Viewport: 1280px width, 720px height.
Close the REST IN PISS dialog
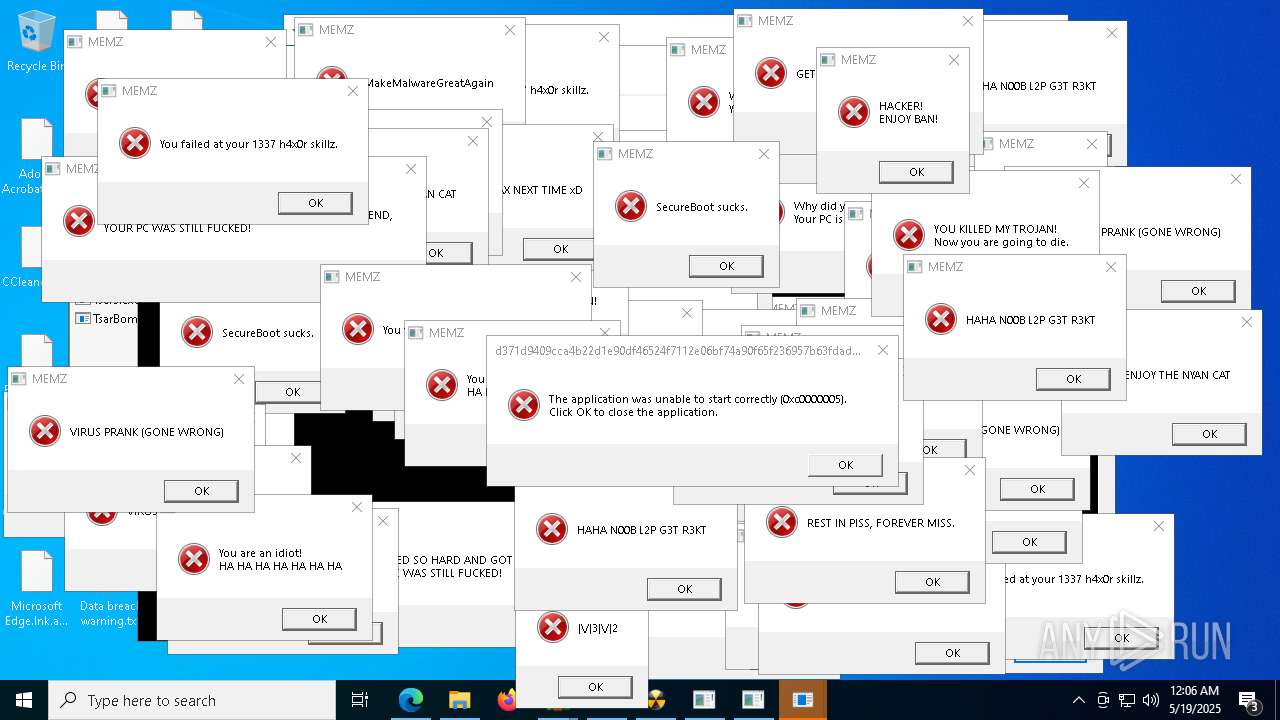(x=969, y=470)
